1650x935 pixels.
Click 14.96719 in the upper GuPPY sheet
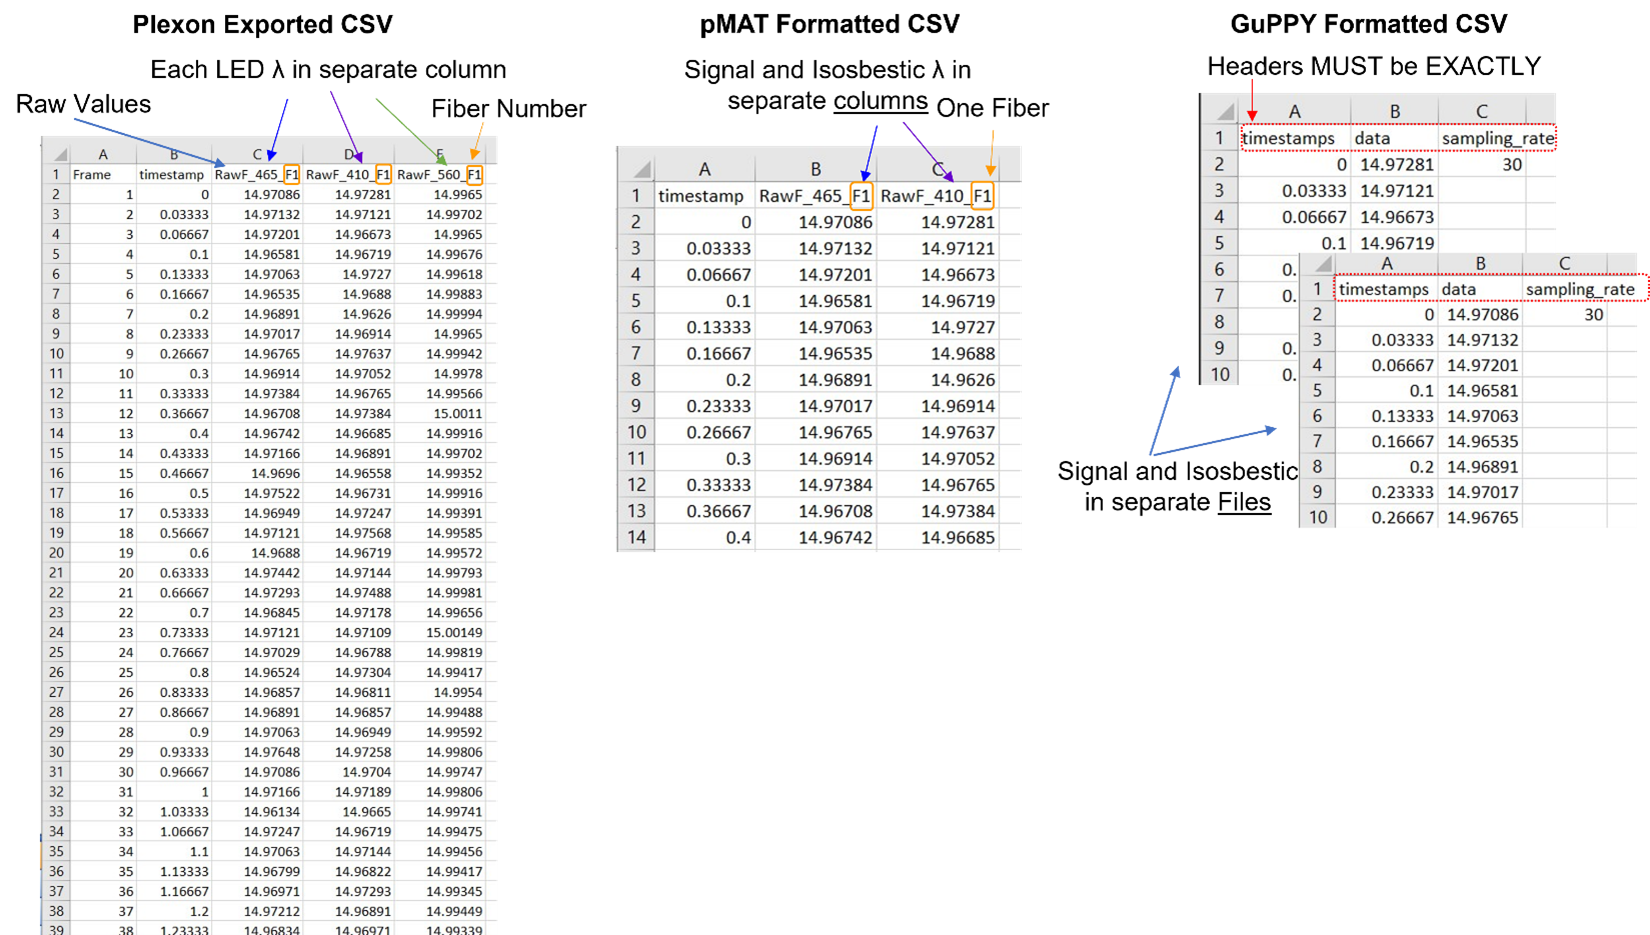point(1394,242)
